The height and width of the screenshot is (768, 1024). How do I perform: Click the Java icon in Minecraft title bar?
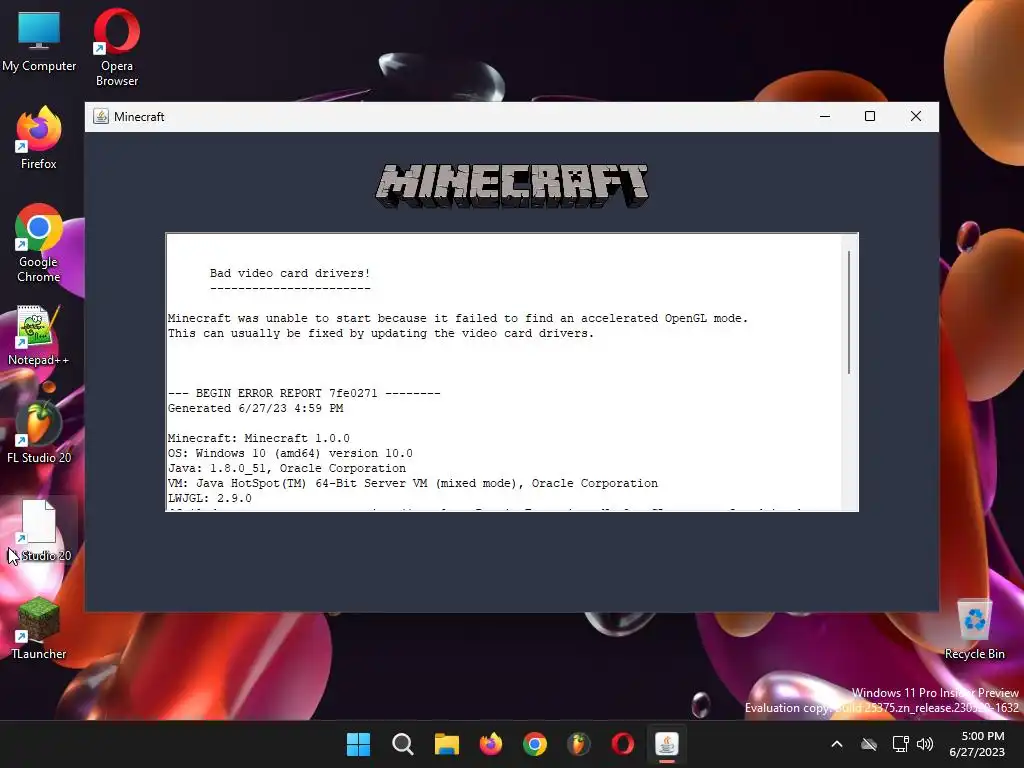(101, 116)
